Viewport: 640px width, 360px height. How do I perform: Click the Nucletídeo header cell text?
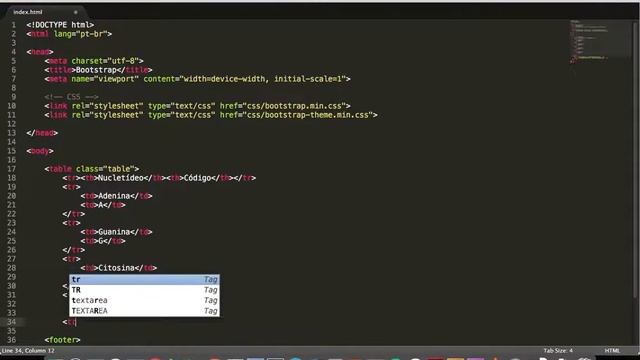point(121,178)
